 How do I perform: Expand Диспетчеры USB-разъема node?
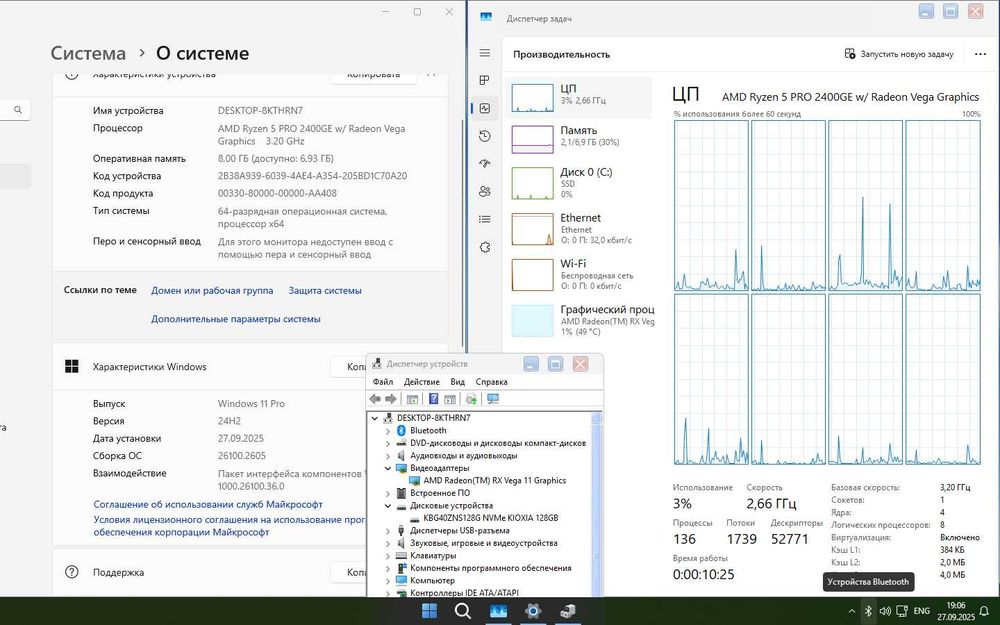[x=388, y=531]
